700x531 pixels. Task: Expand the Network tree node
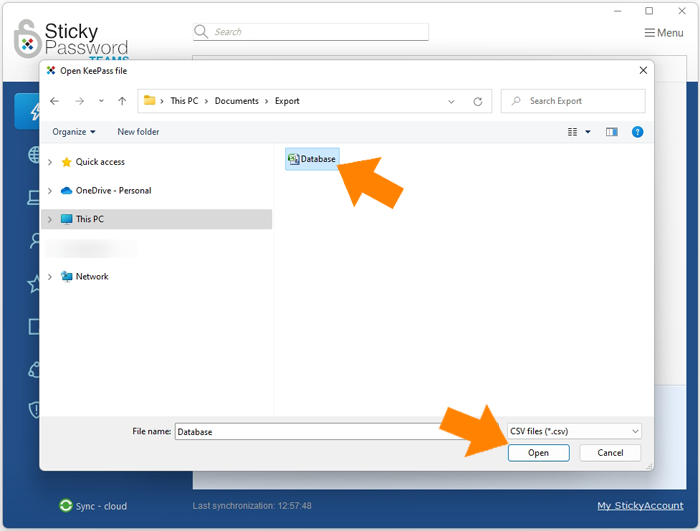(x=50, y=277)
